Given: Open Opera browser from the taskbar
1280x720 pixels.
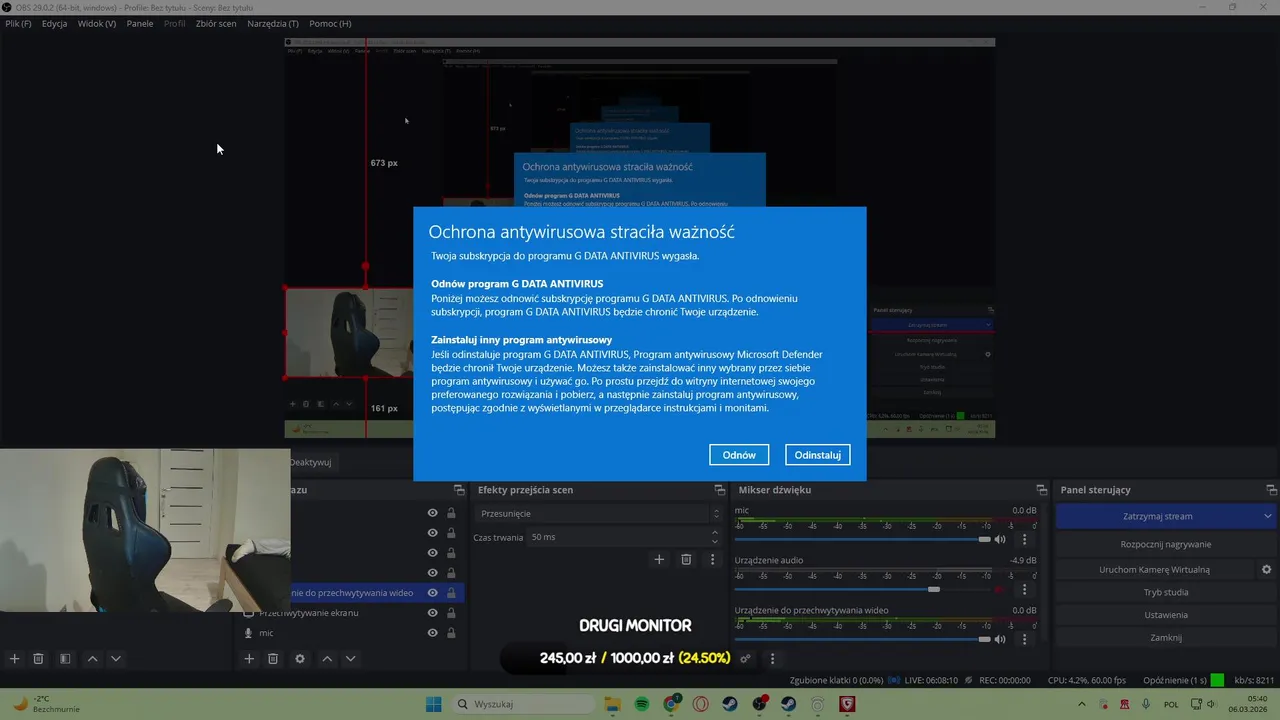Looking at the screenshot, I should [x=701, y=704].
